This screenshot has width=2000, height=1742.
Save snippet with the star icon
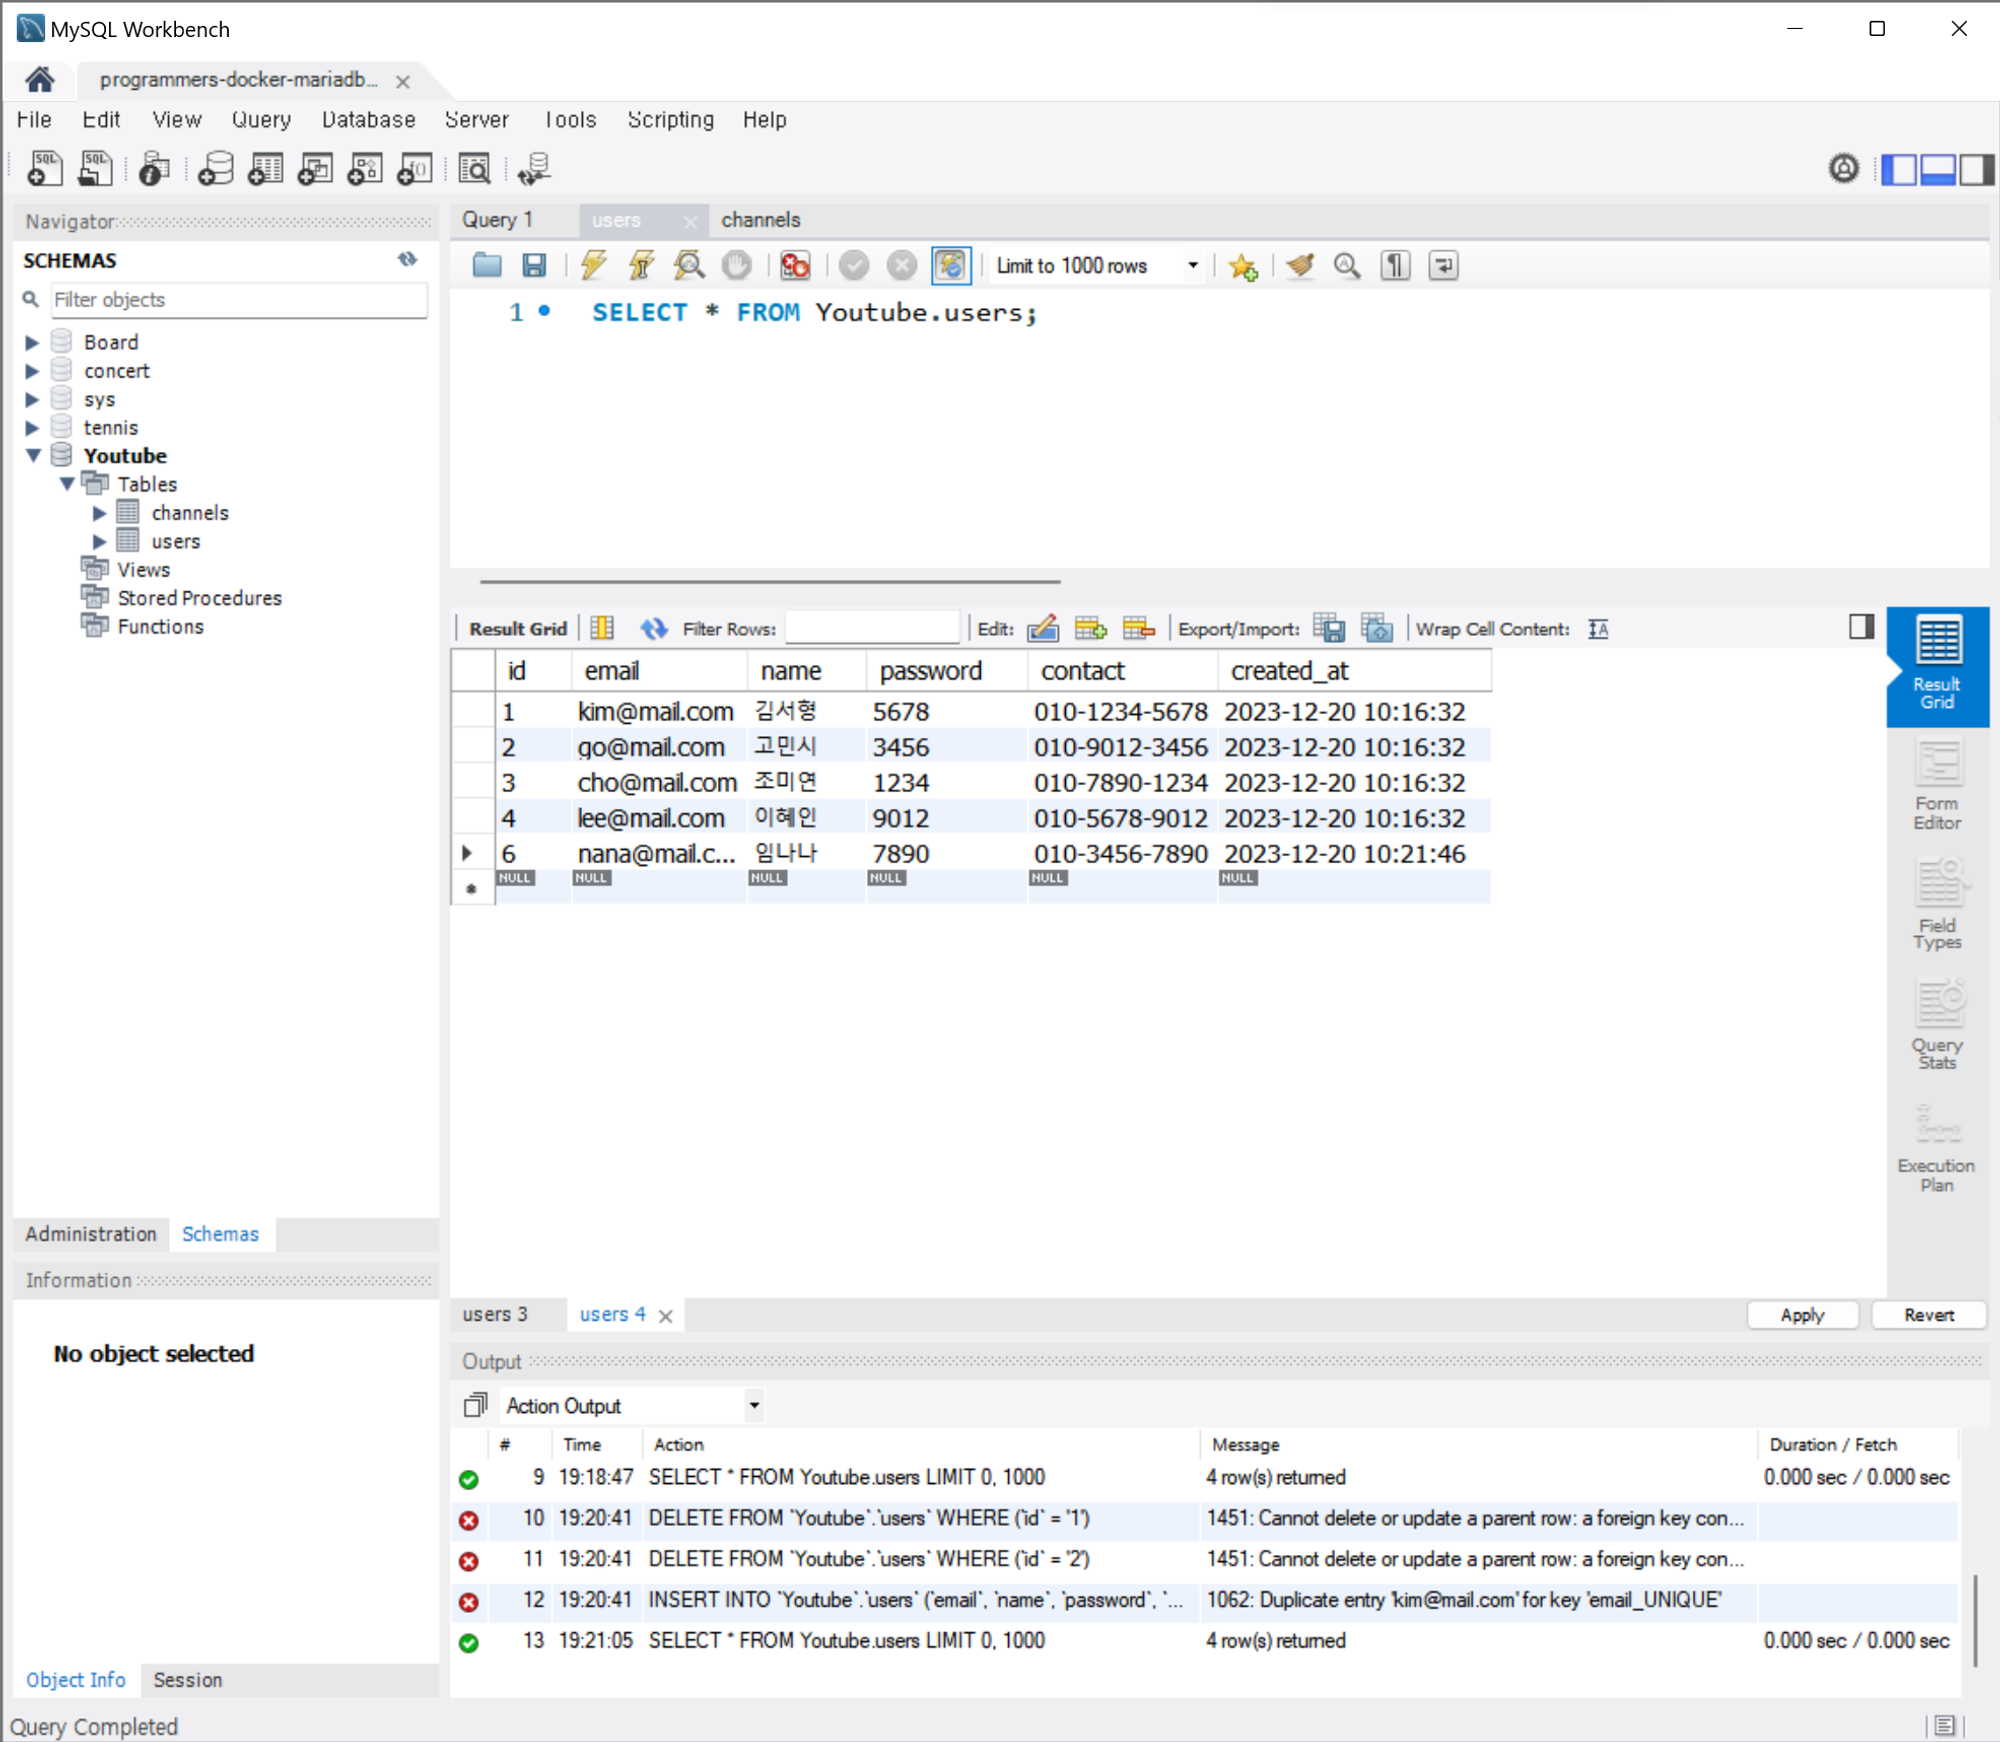click(1243, 266)
